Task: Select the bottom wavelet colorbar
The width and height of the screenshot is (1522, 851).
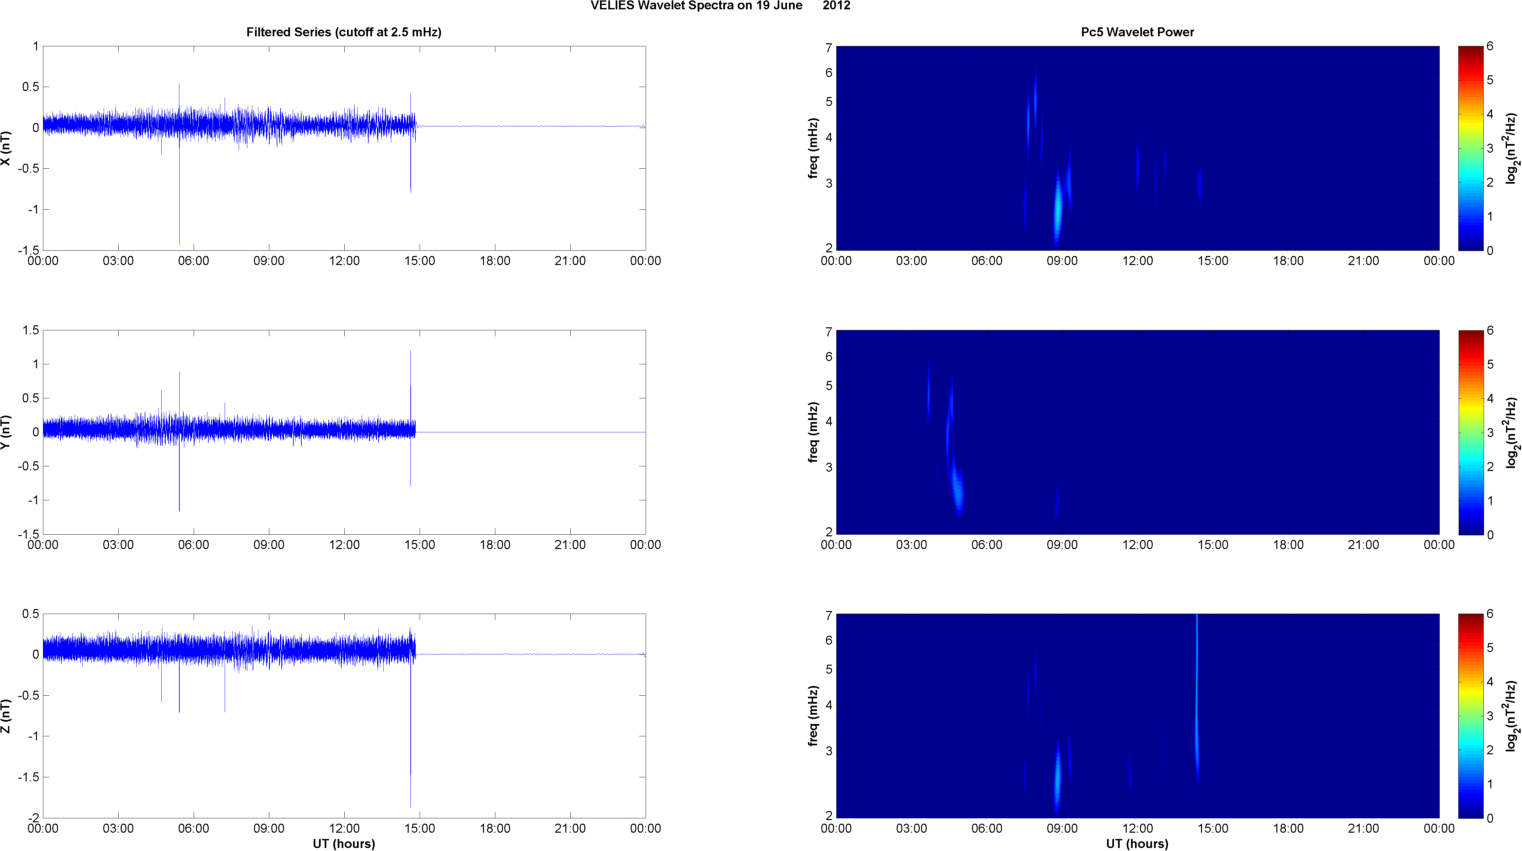Action: click(x=1470, y=716)
